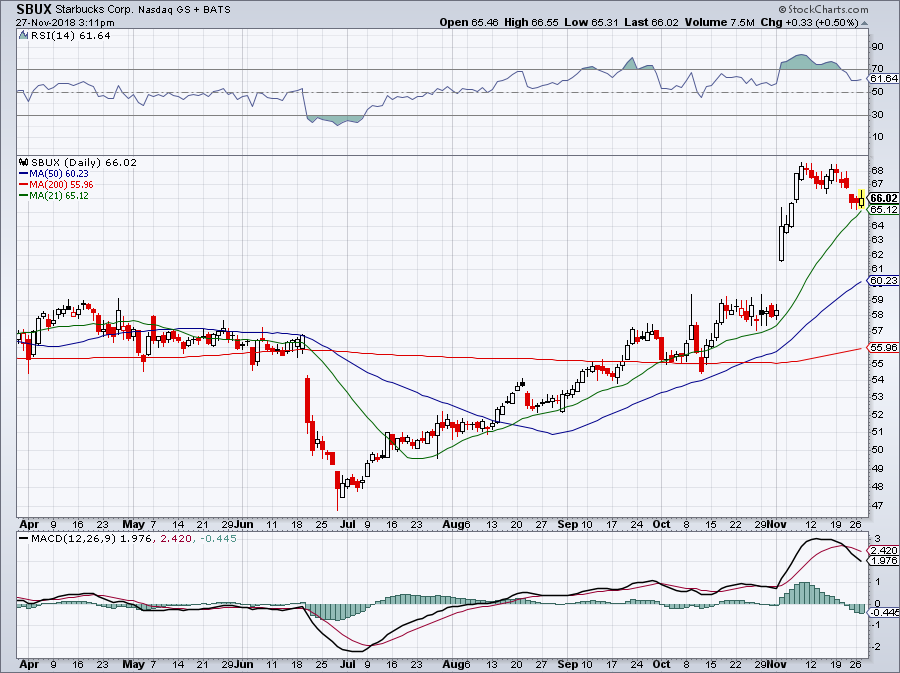Select the blue MA(50) legend swatch

tap(23, 174)
